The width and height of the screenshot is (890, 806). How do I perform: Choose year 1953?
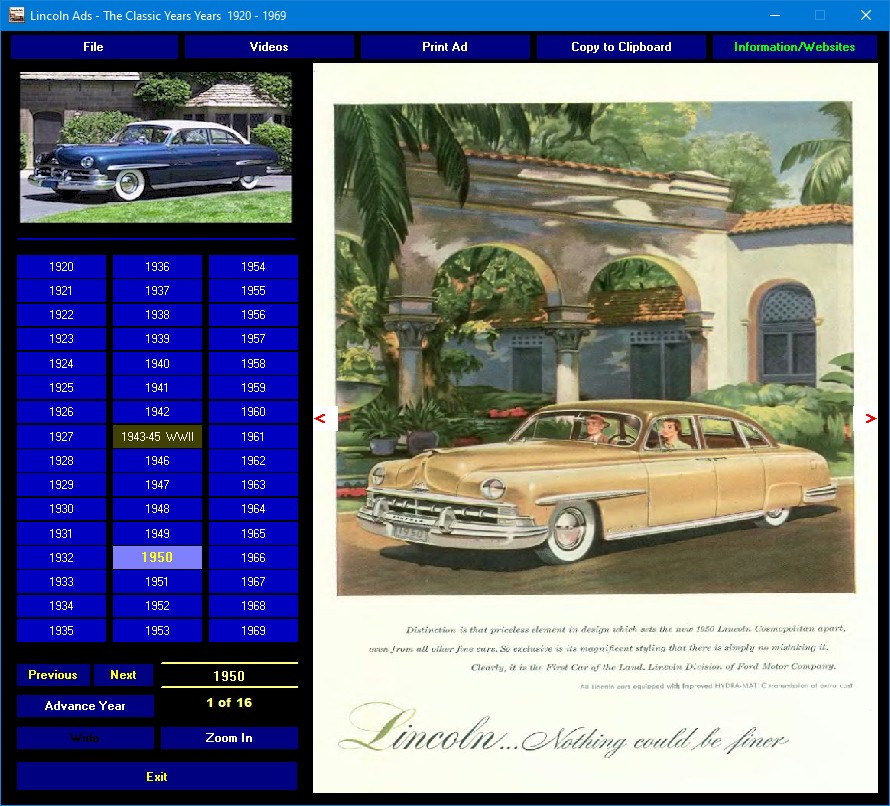click(x=157, y=631)
